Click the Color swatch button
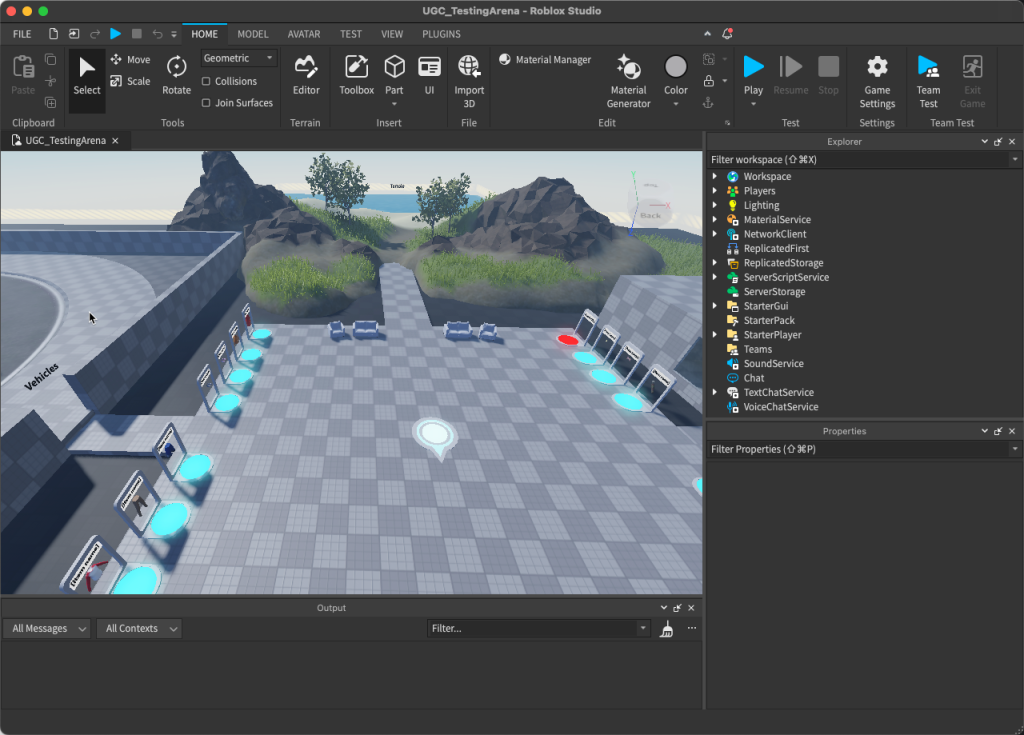This screenshot has height=735, width=1024. [676, 68]
